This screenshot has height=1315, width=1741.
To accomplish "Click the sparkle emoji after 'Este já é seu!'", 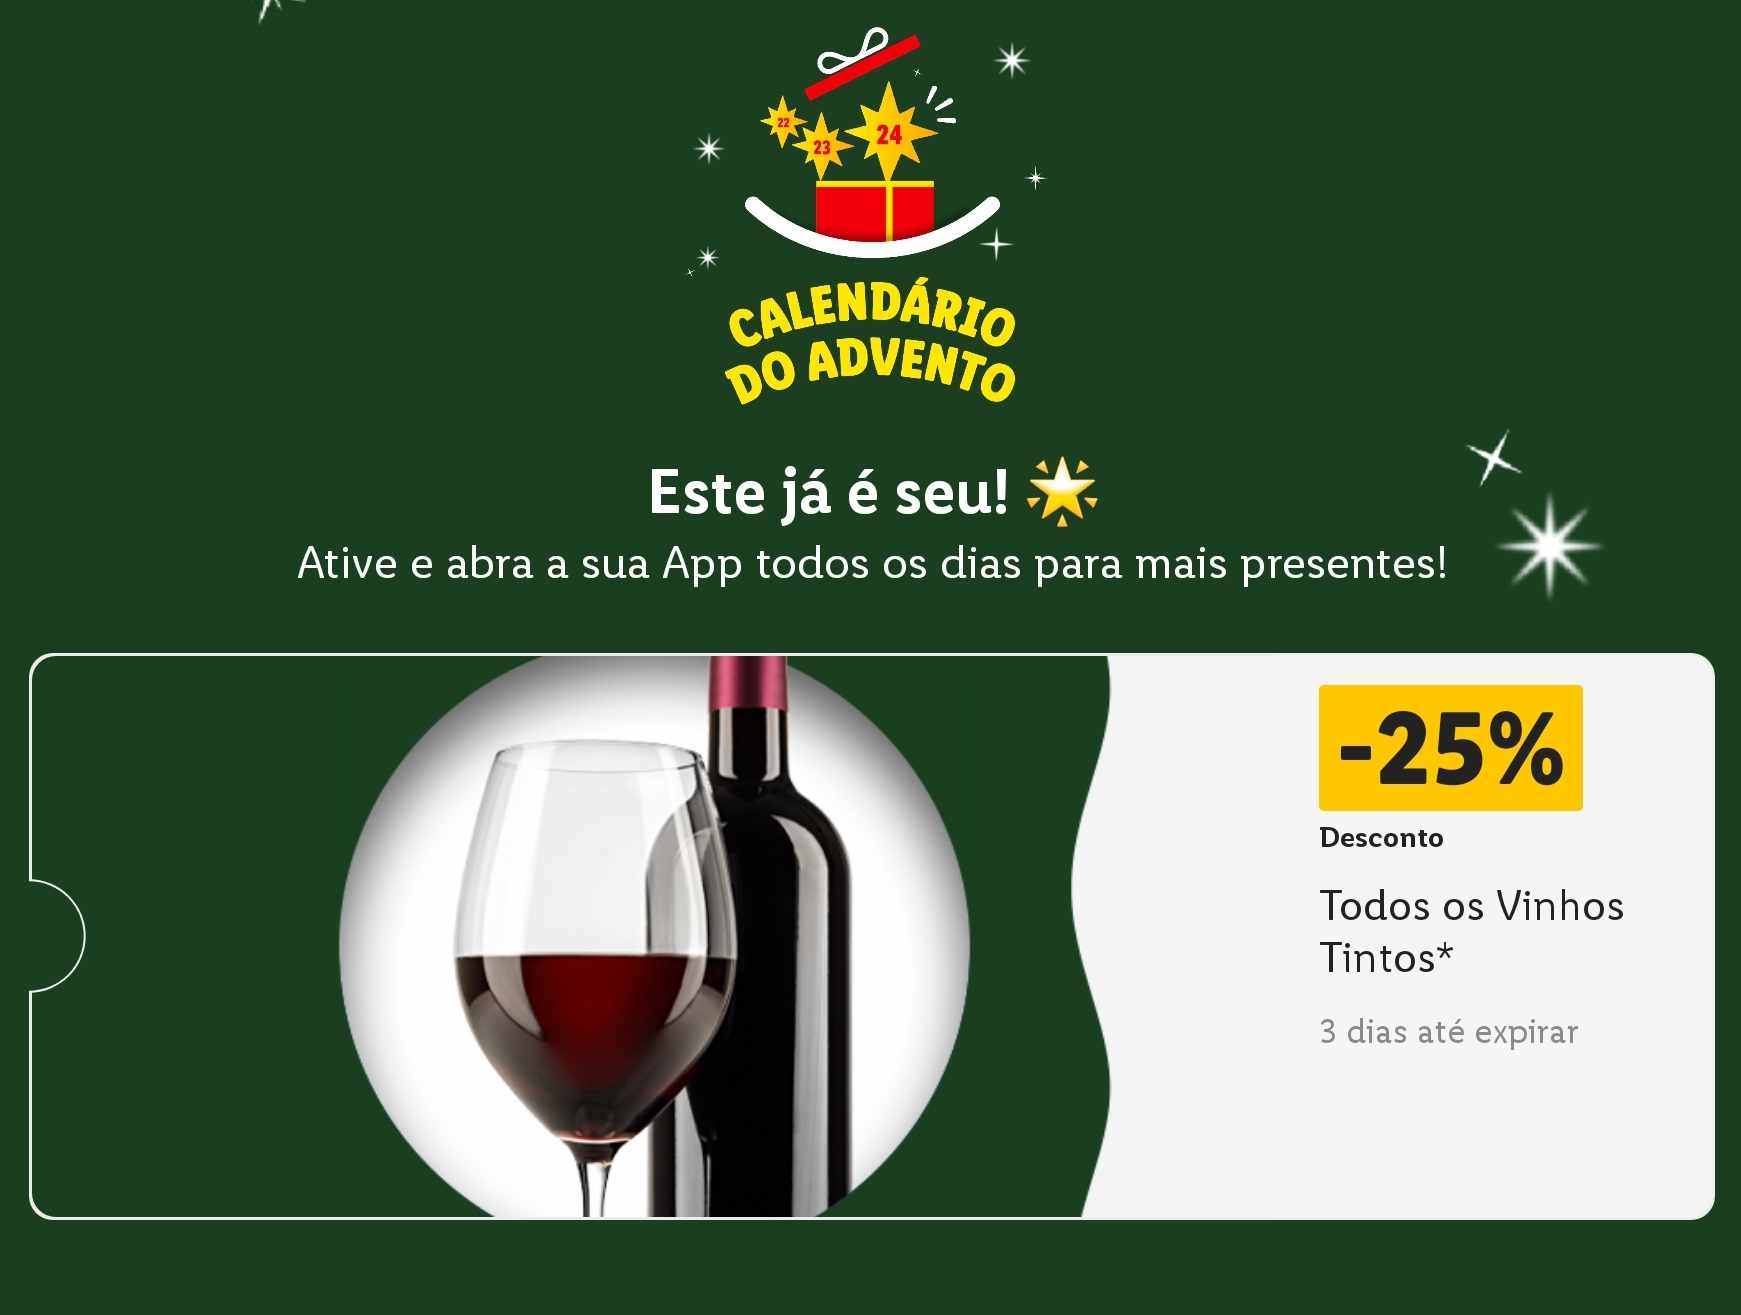I will (1062, 491).
